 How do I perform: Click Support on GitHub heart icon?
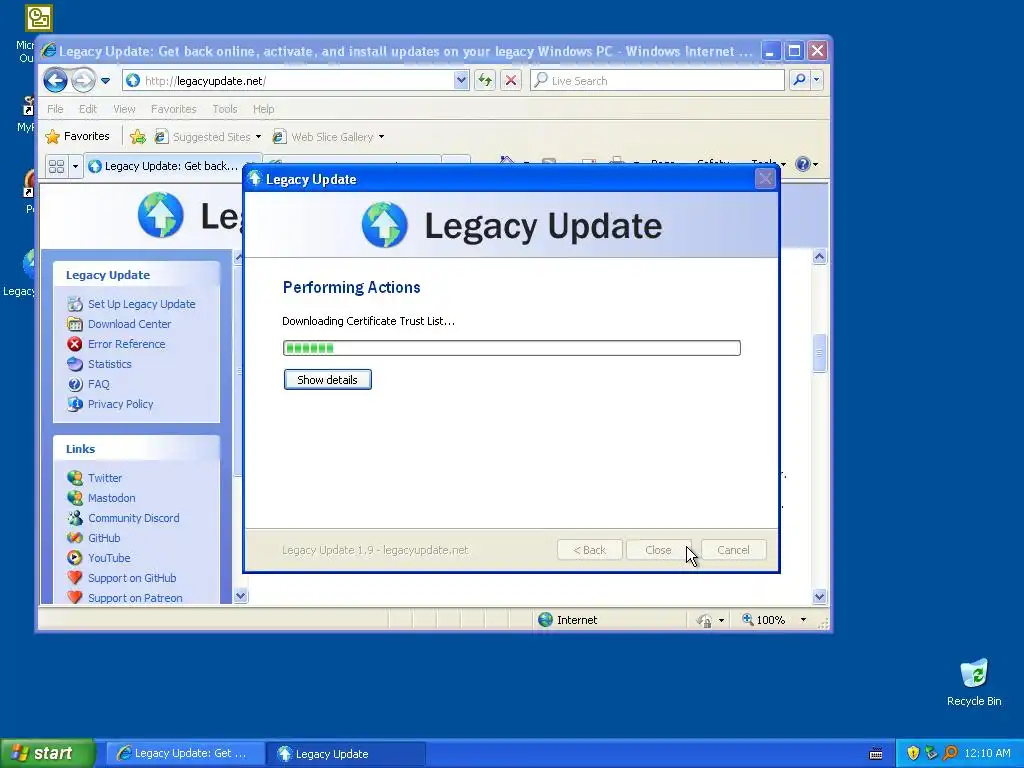coord(75,578)
